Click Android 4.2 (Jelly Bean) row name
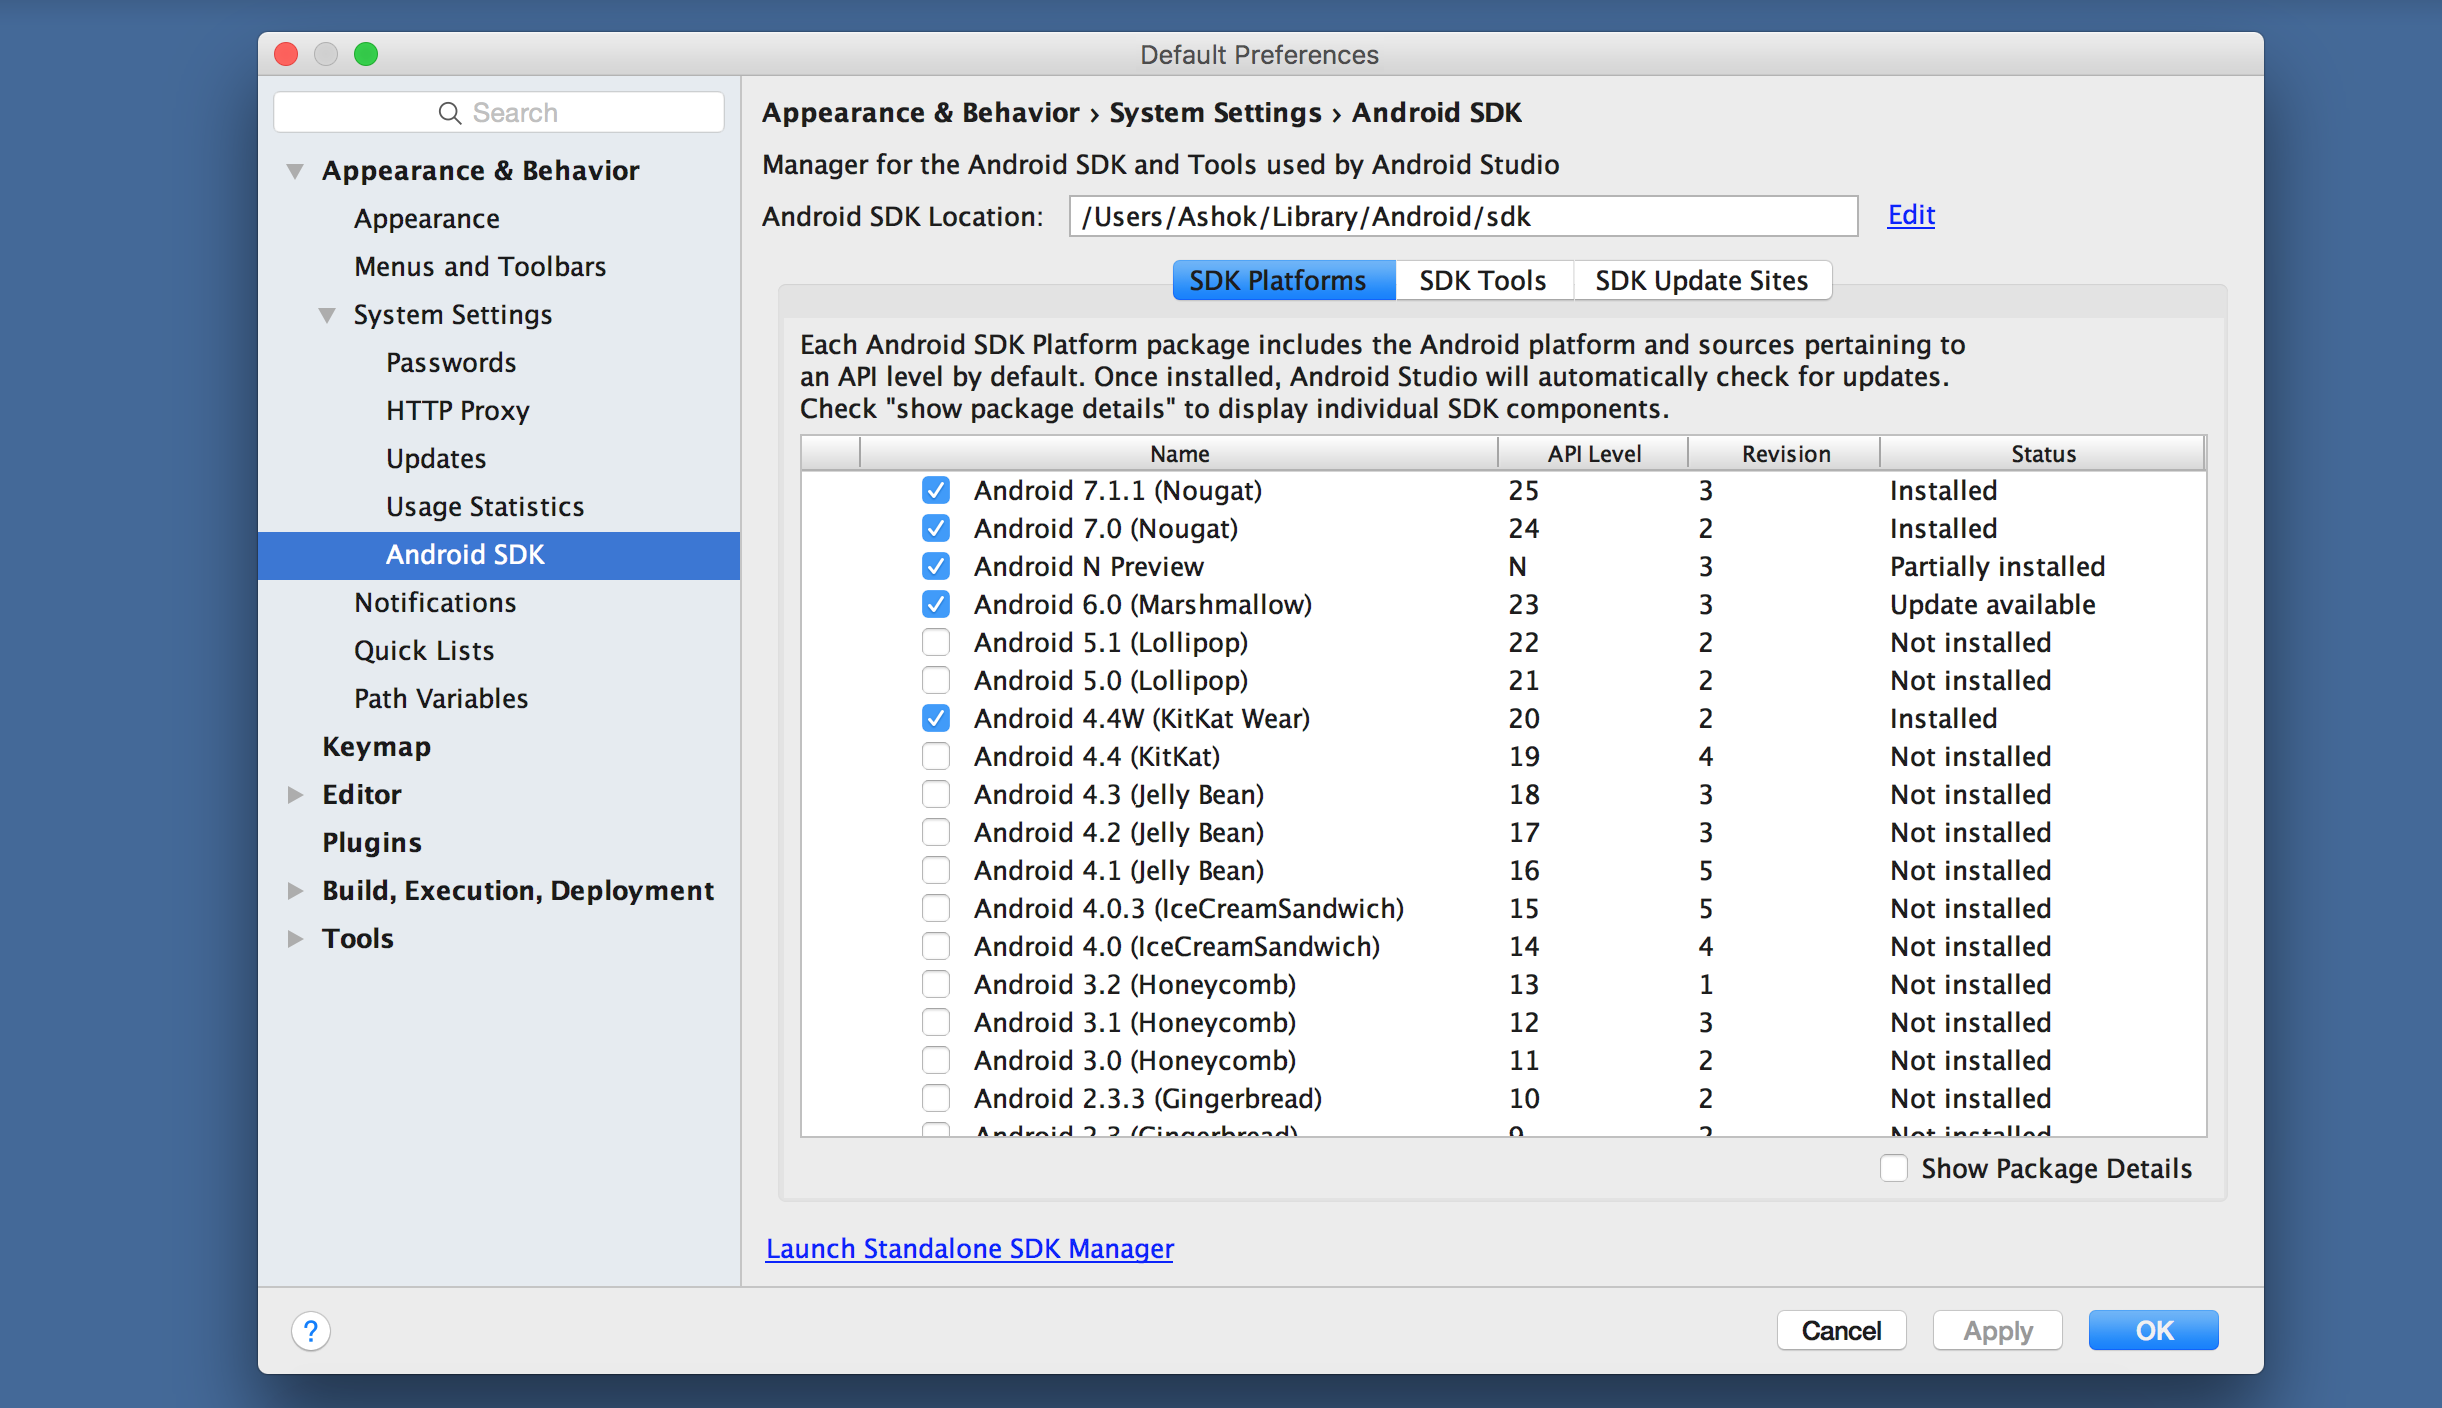The width and height of the screenshot is (2442, 1408). tap(1119, 833)
